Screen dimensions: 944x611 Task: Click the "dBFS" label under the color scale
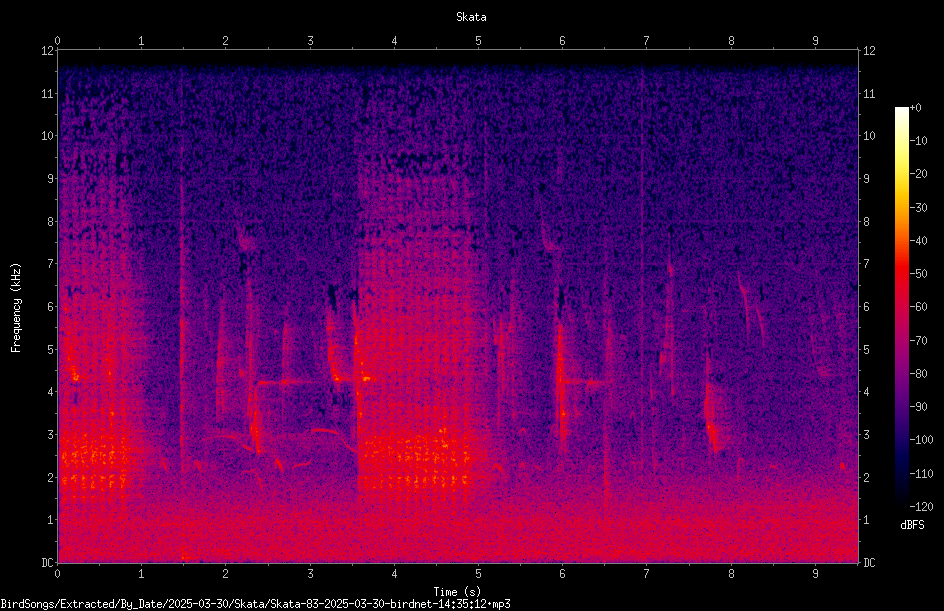point(912,525)
